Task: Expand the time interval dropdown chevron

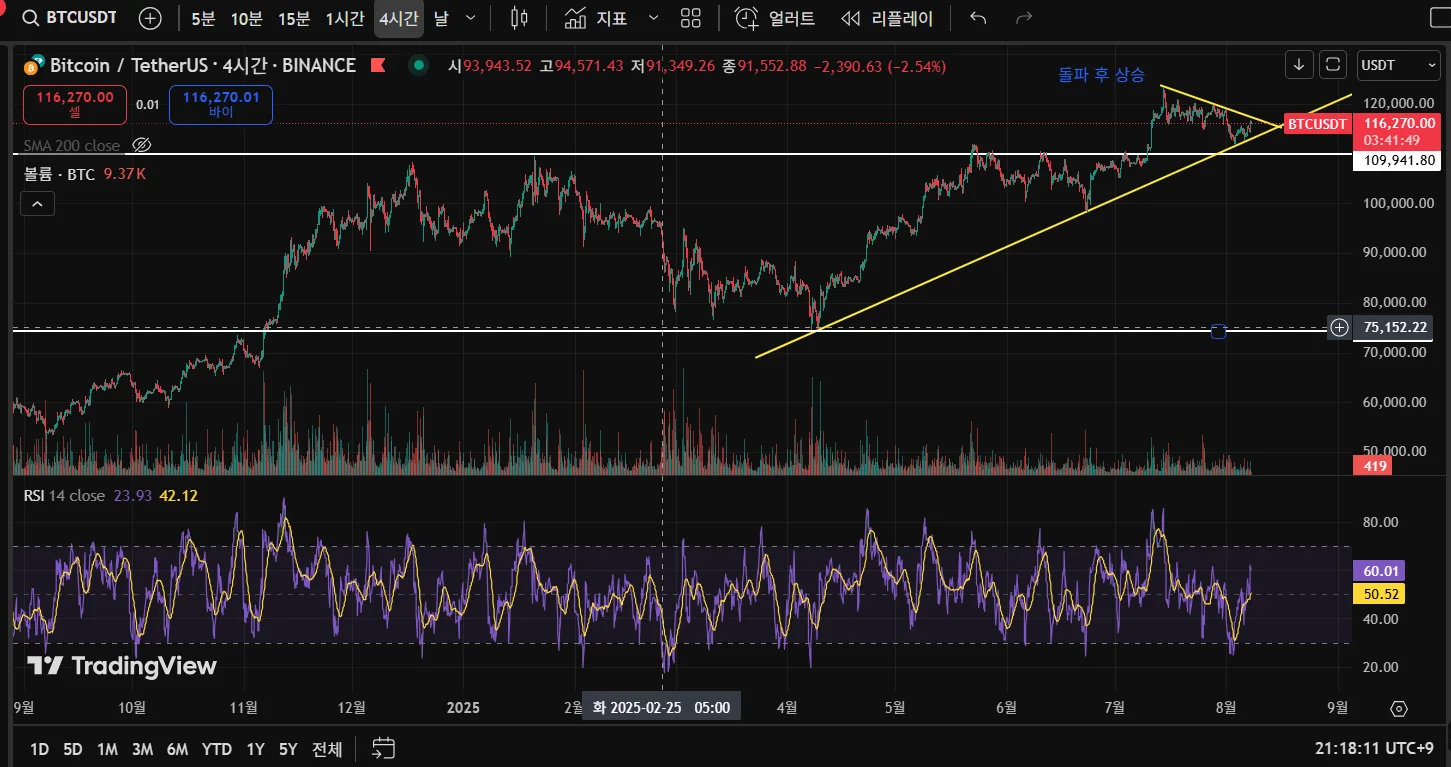Action: [471, 18]
